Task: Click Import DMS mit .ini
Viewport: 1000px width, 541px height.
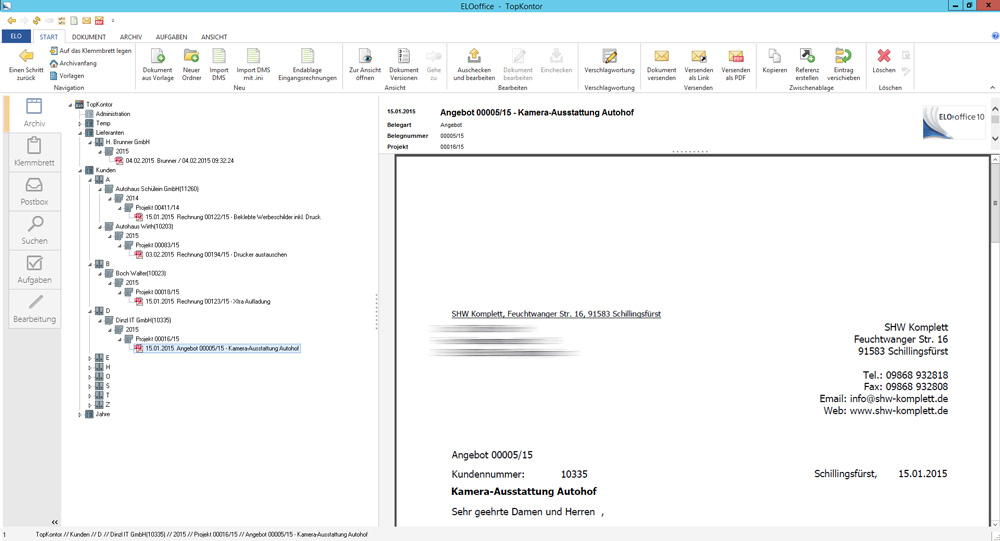Action: [x=253, y=64]
